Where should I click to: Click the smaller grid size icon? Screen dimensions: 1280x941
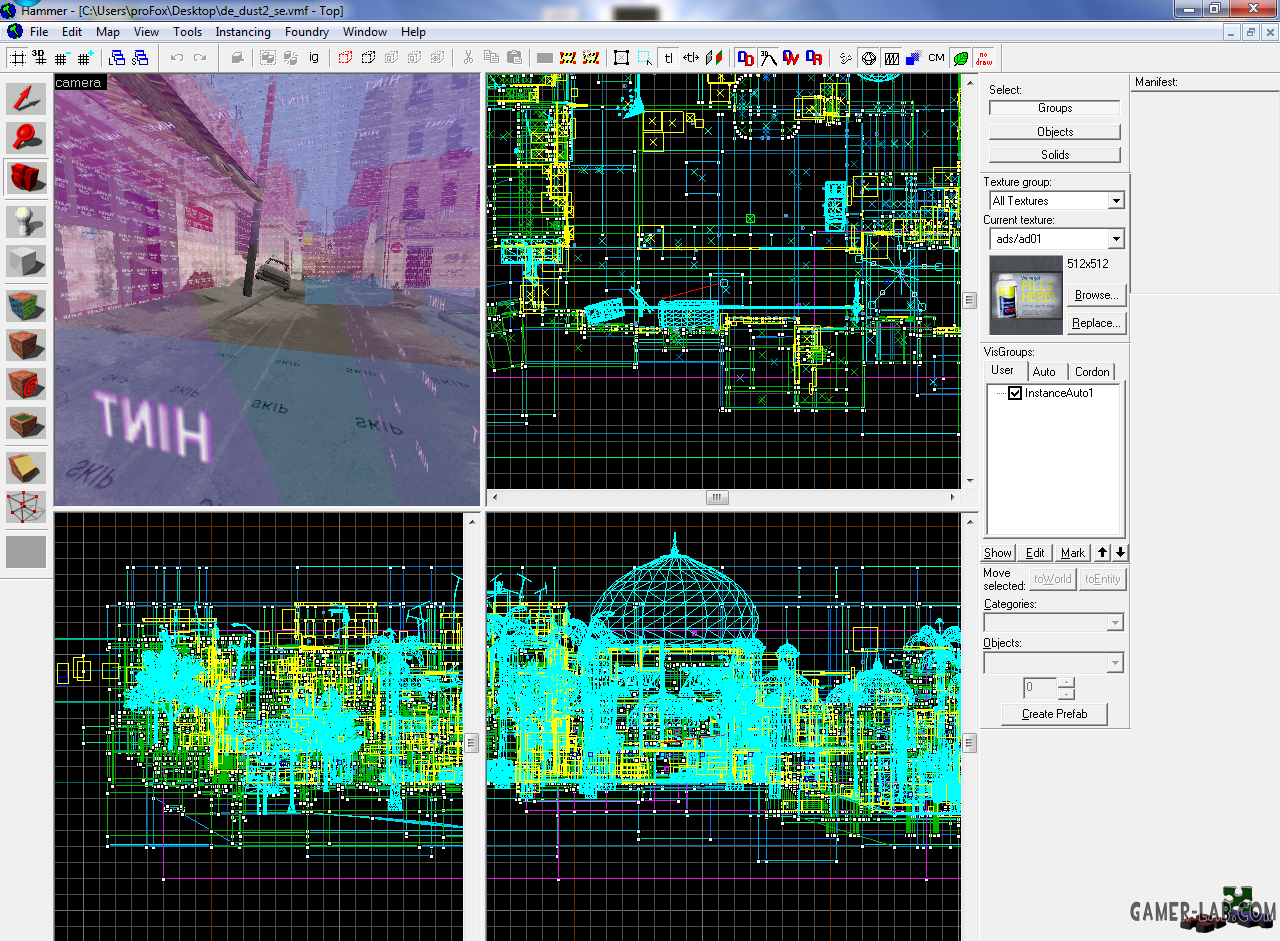pyautogui.click(x=62, y=58)
